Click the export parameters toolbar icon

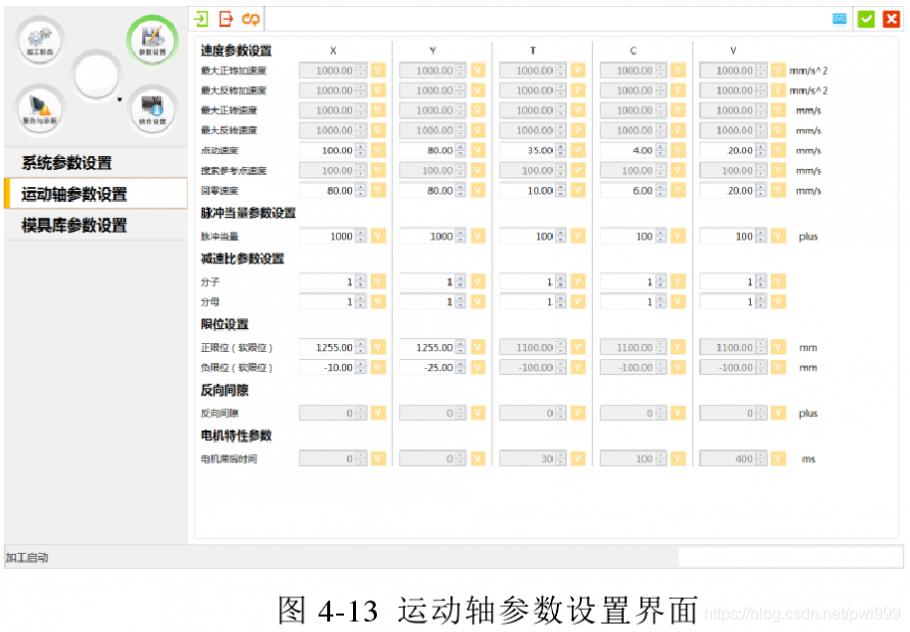click(x=228, y=18)
